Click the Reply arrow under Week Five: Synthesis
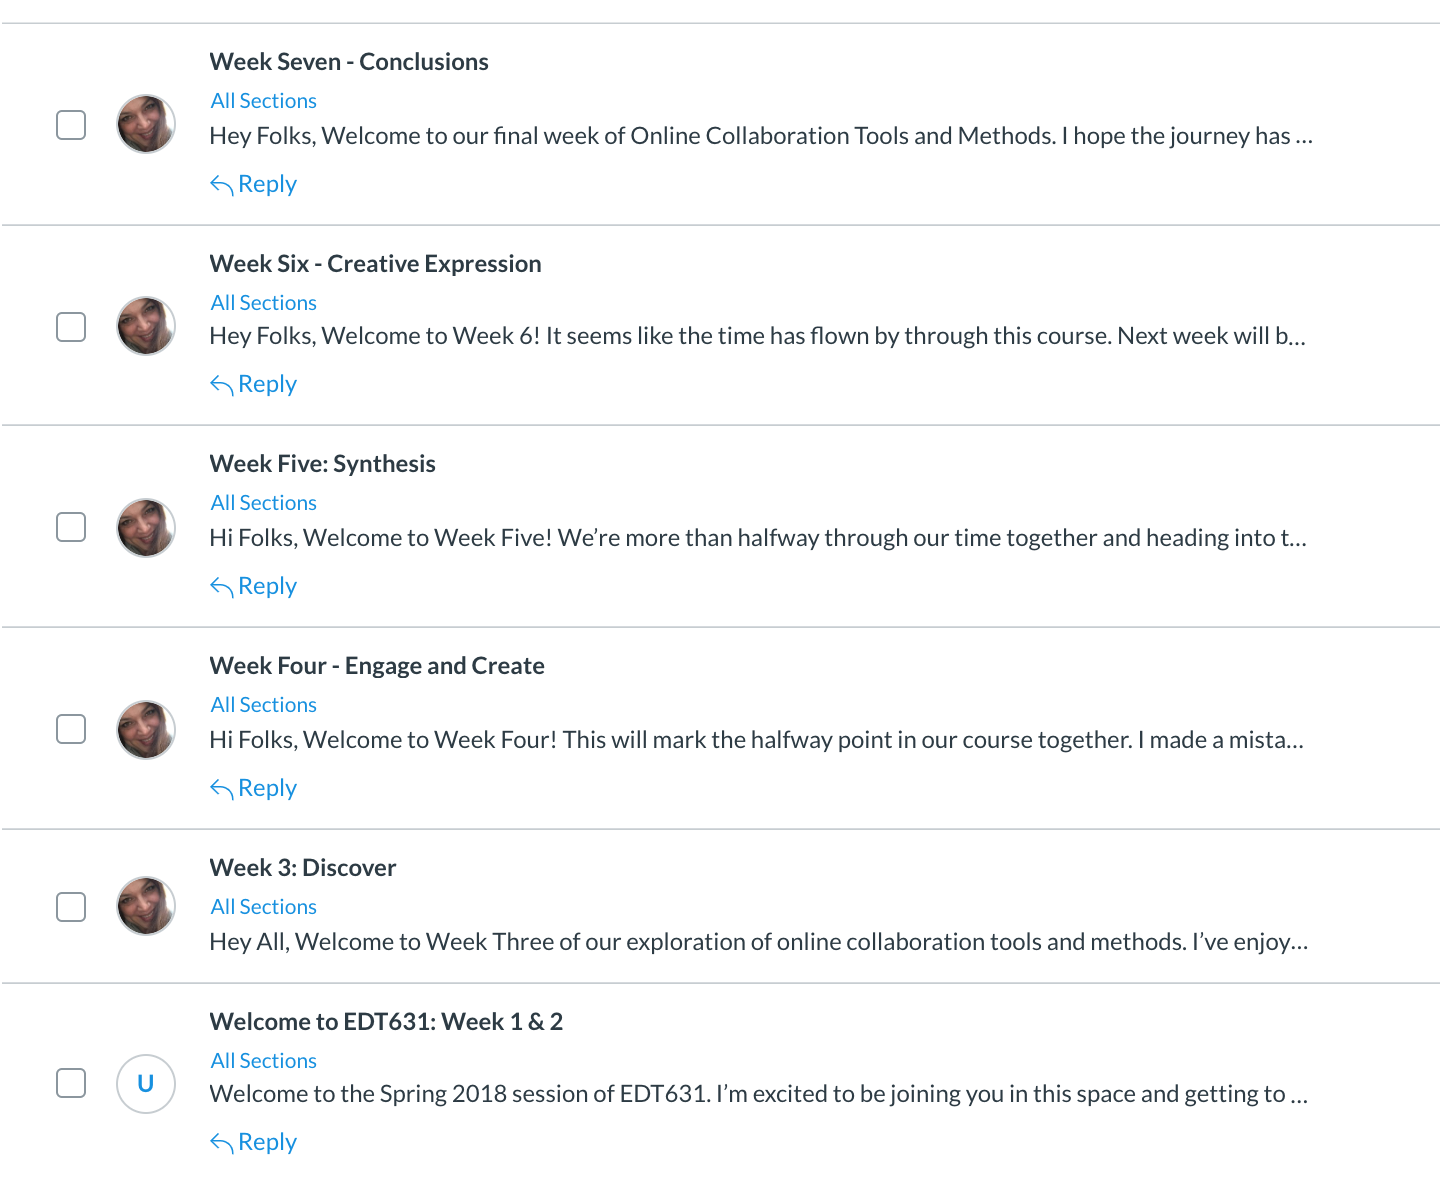This screenshot has width=1440, height=1180. click(x=221, y=586)
